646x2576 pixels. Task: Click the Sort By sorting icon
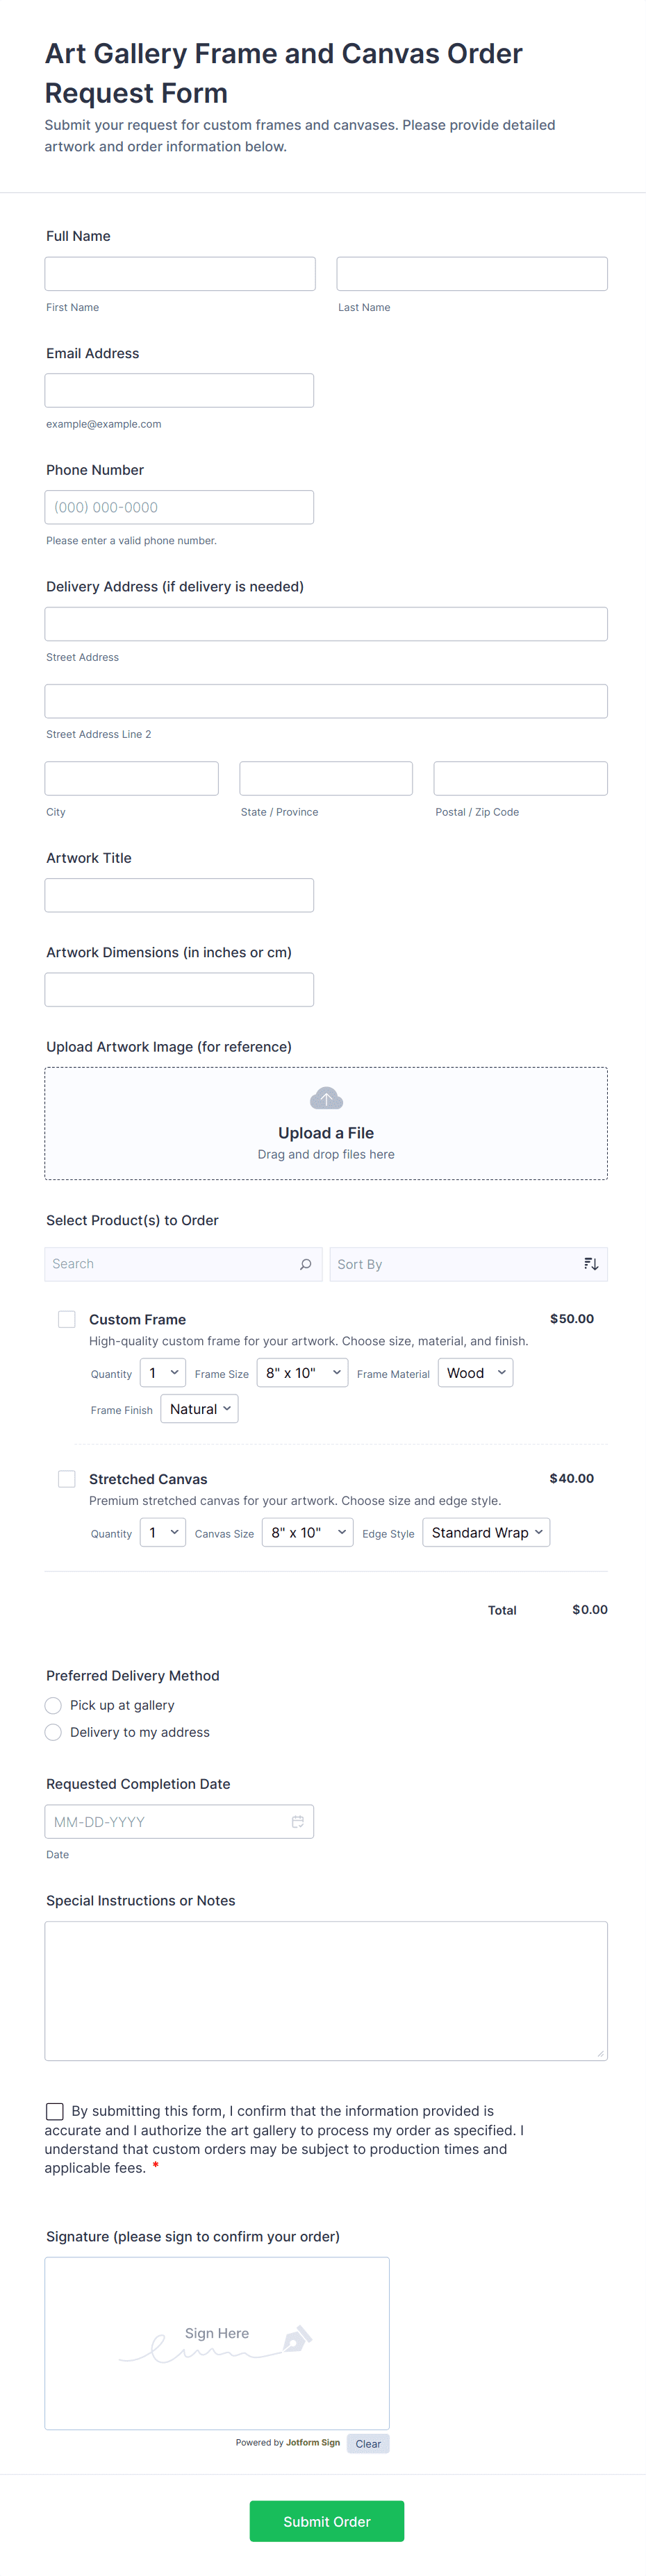(591, 1264)
